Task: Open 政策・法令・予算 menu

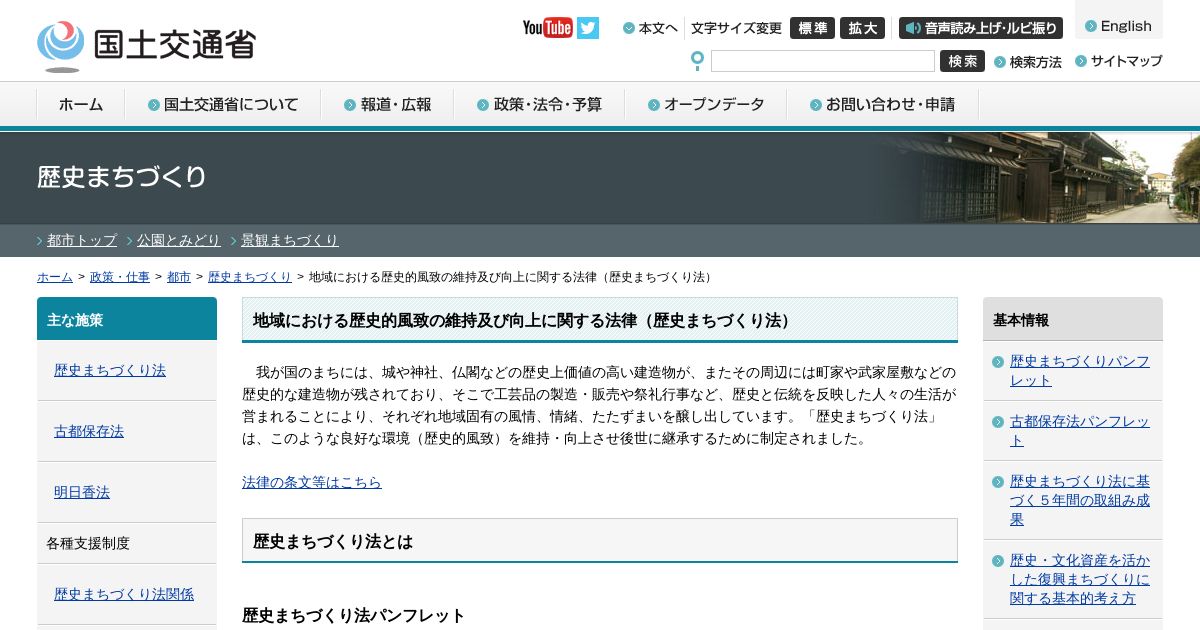Action: (539, 104)
